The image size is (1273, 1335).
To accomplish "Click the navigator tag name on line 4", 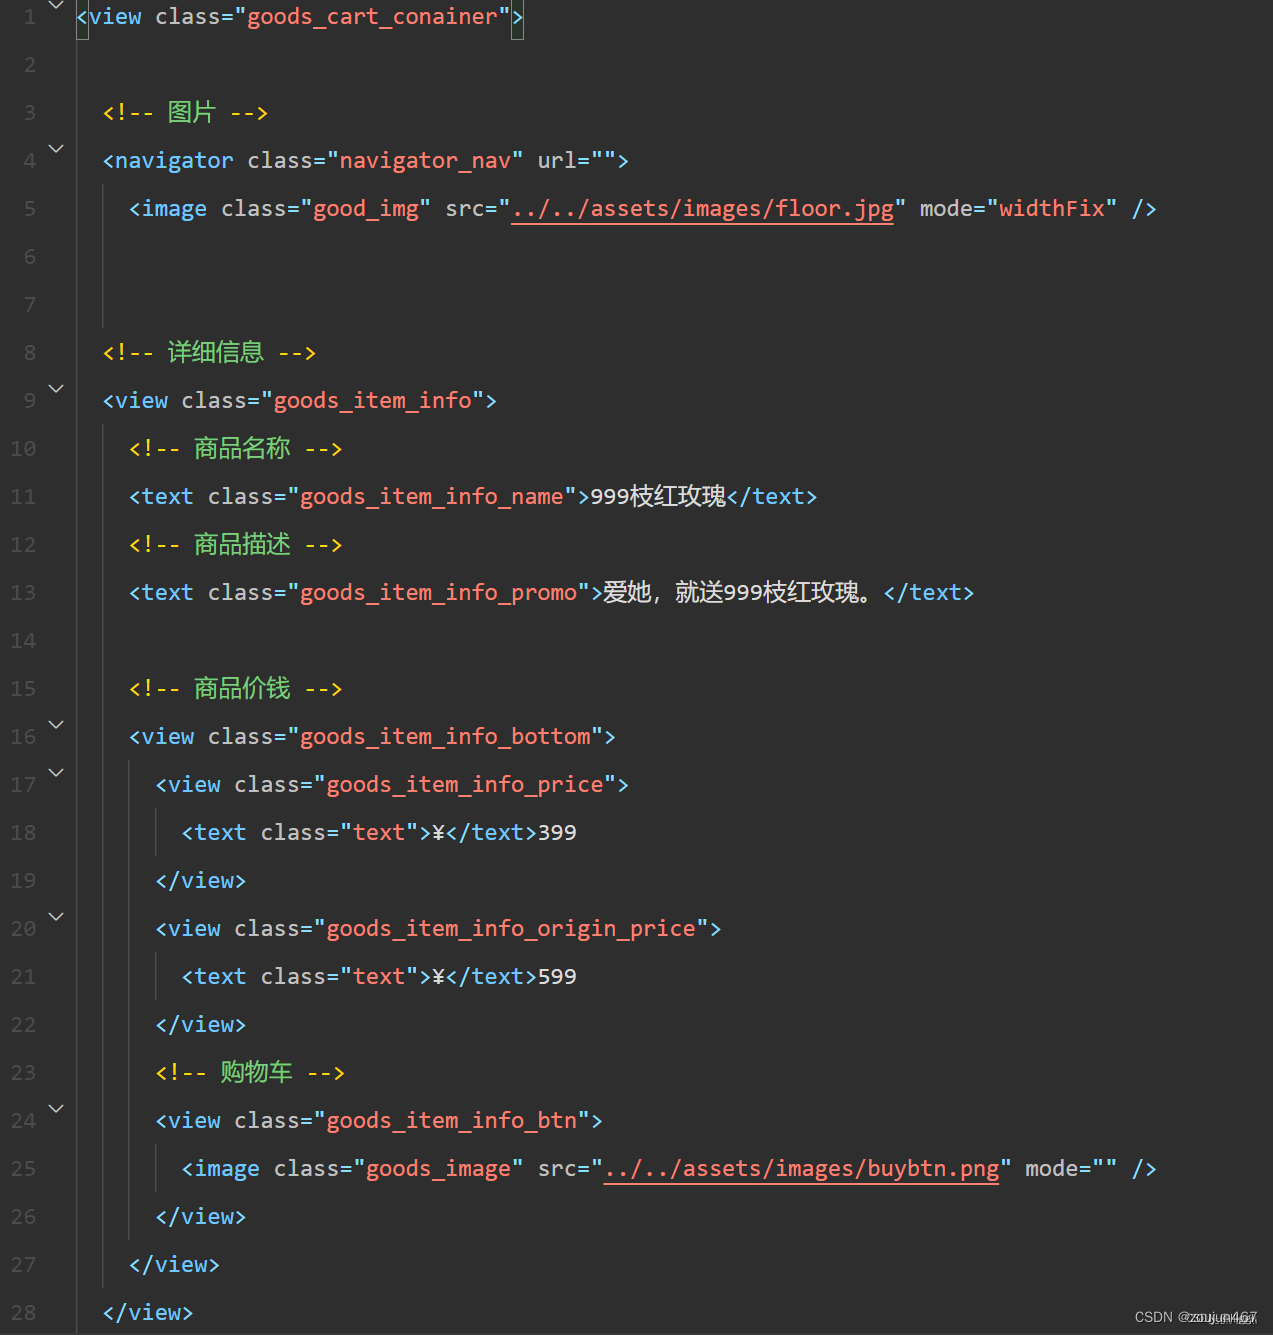I will click(x=174, y=161).
